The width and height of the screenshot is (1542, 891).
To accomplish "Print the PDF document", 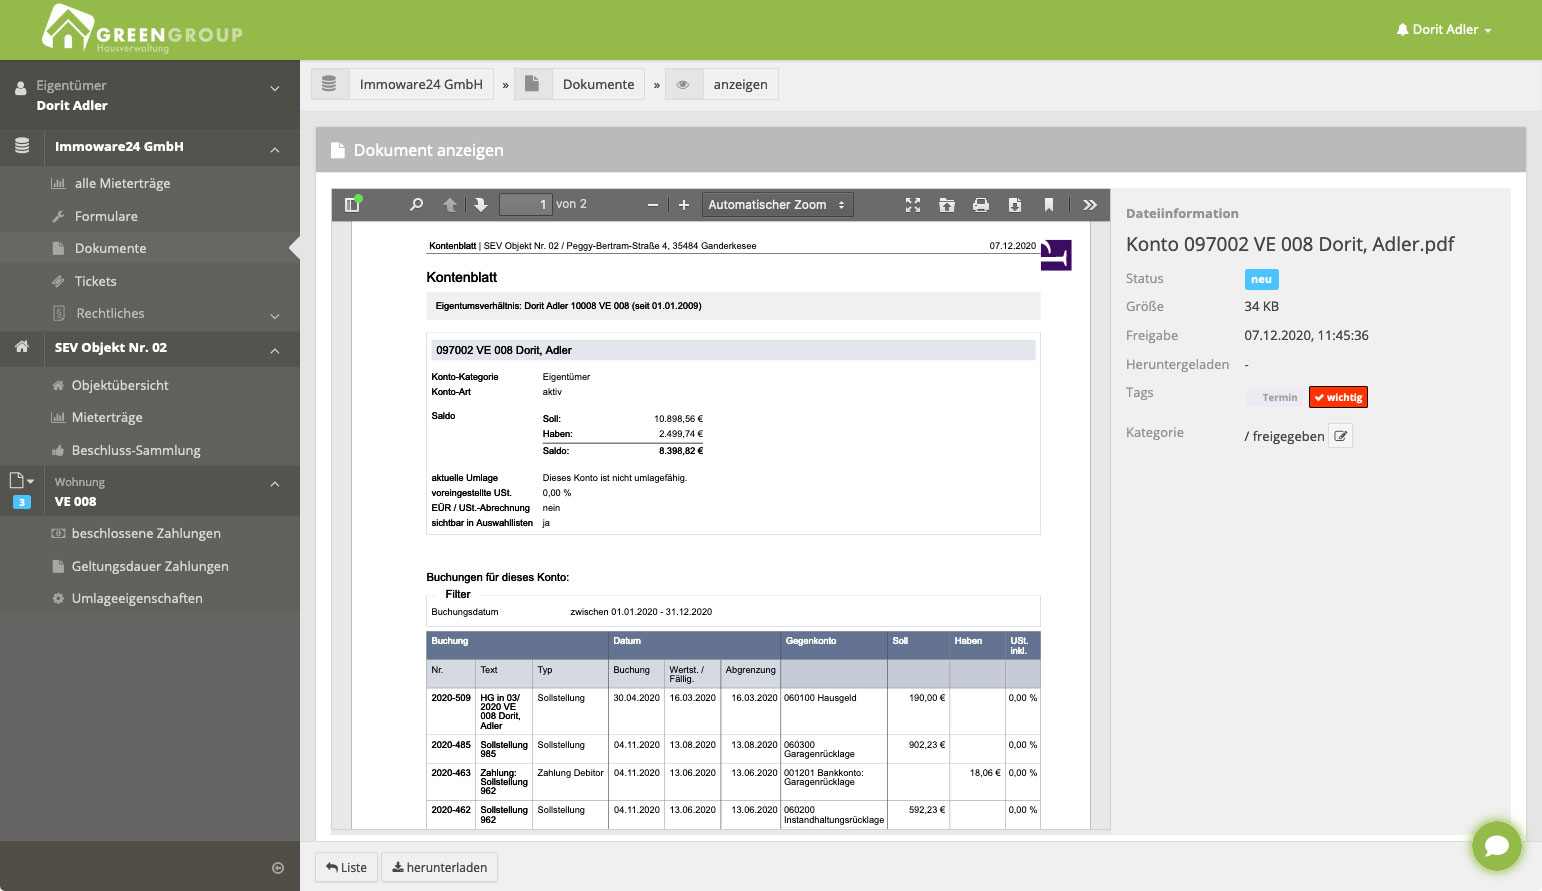I will click(x=981, y=204).
